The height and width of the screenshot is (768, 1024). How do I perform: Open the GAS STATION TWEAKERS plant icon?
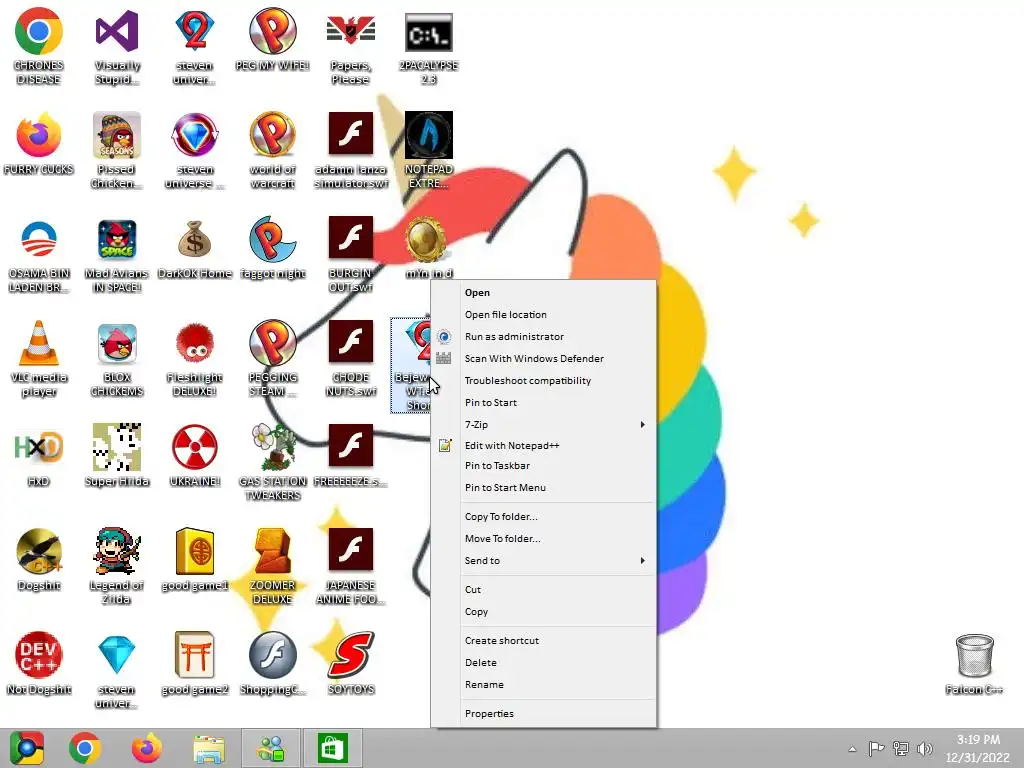273,447
